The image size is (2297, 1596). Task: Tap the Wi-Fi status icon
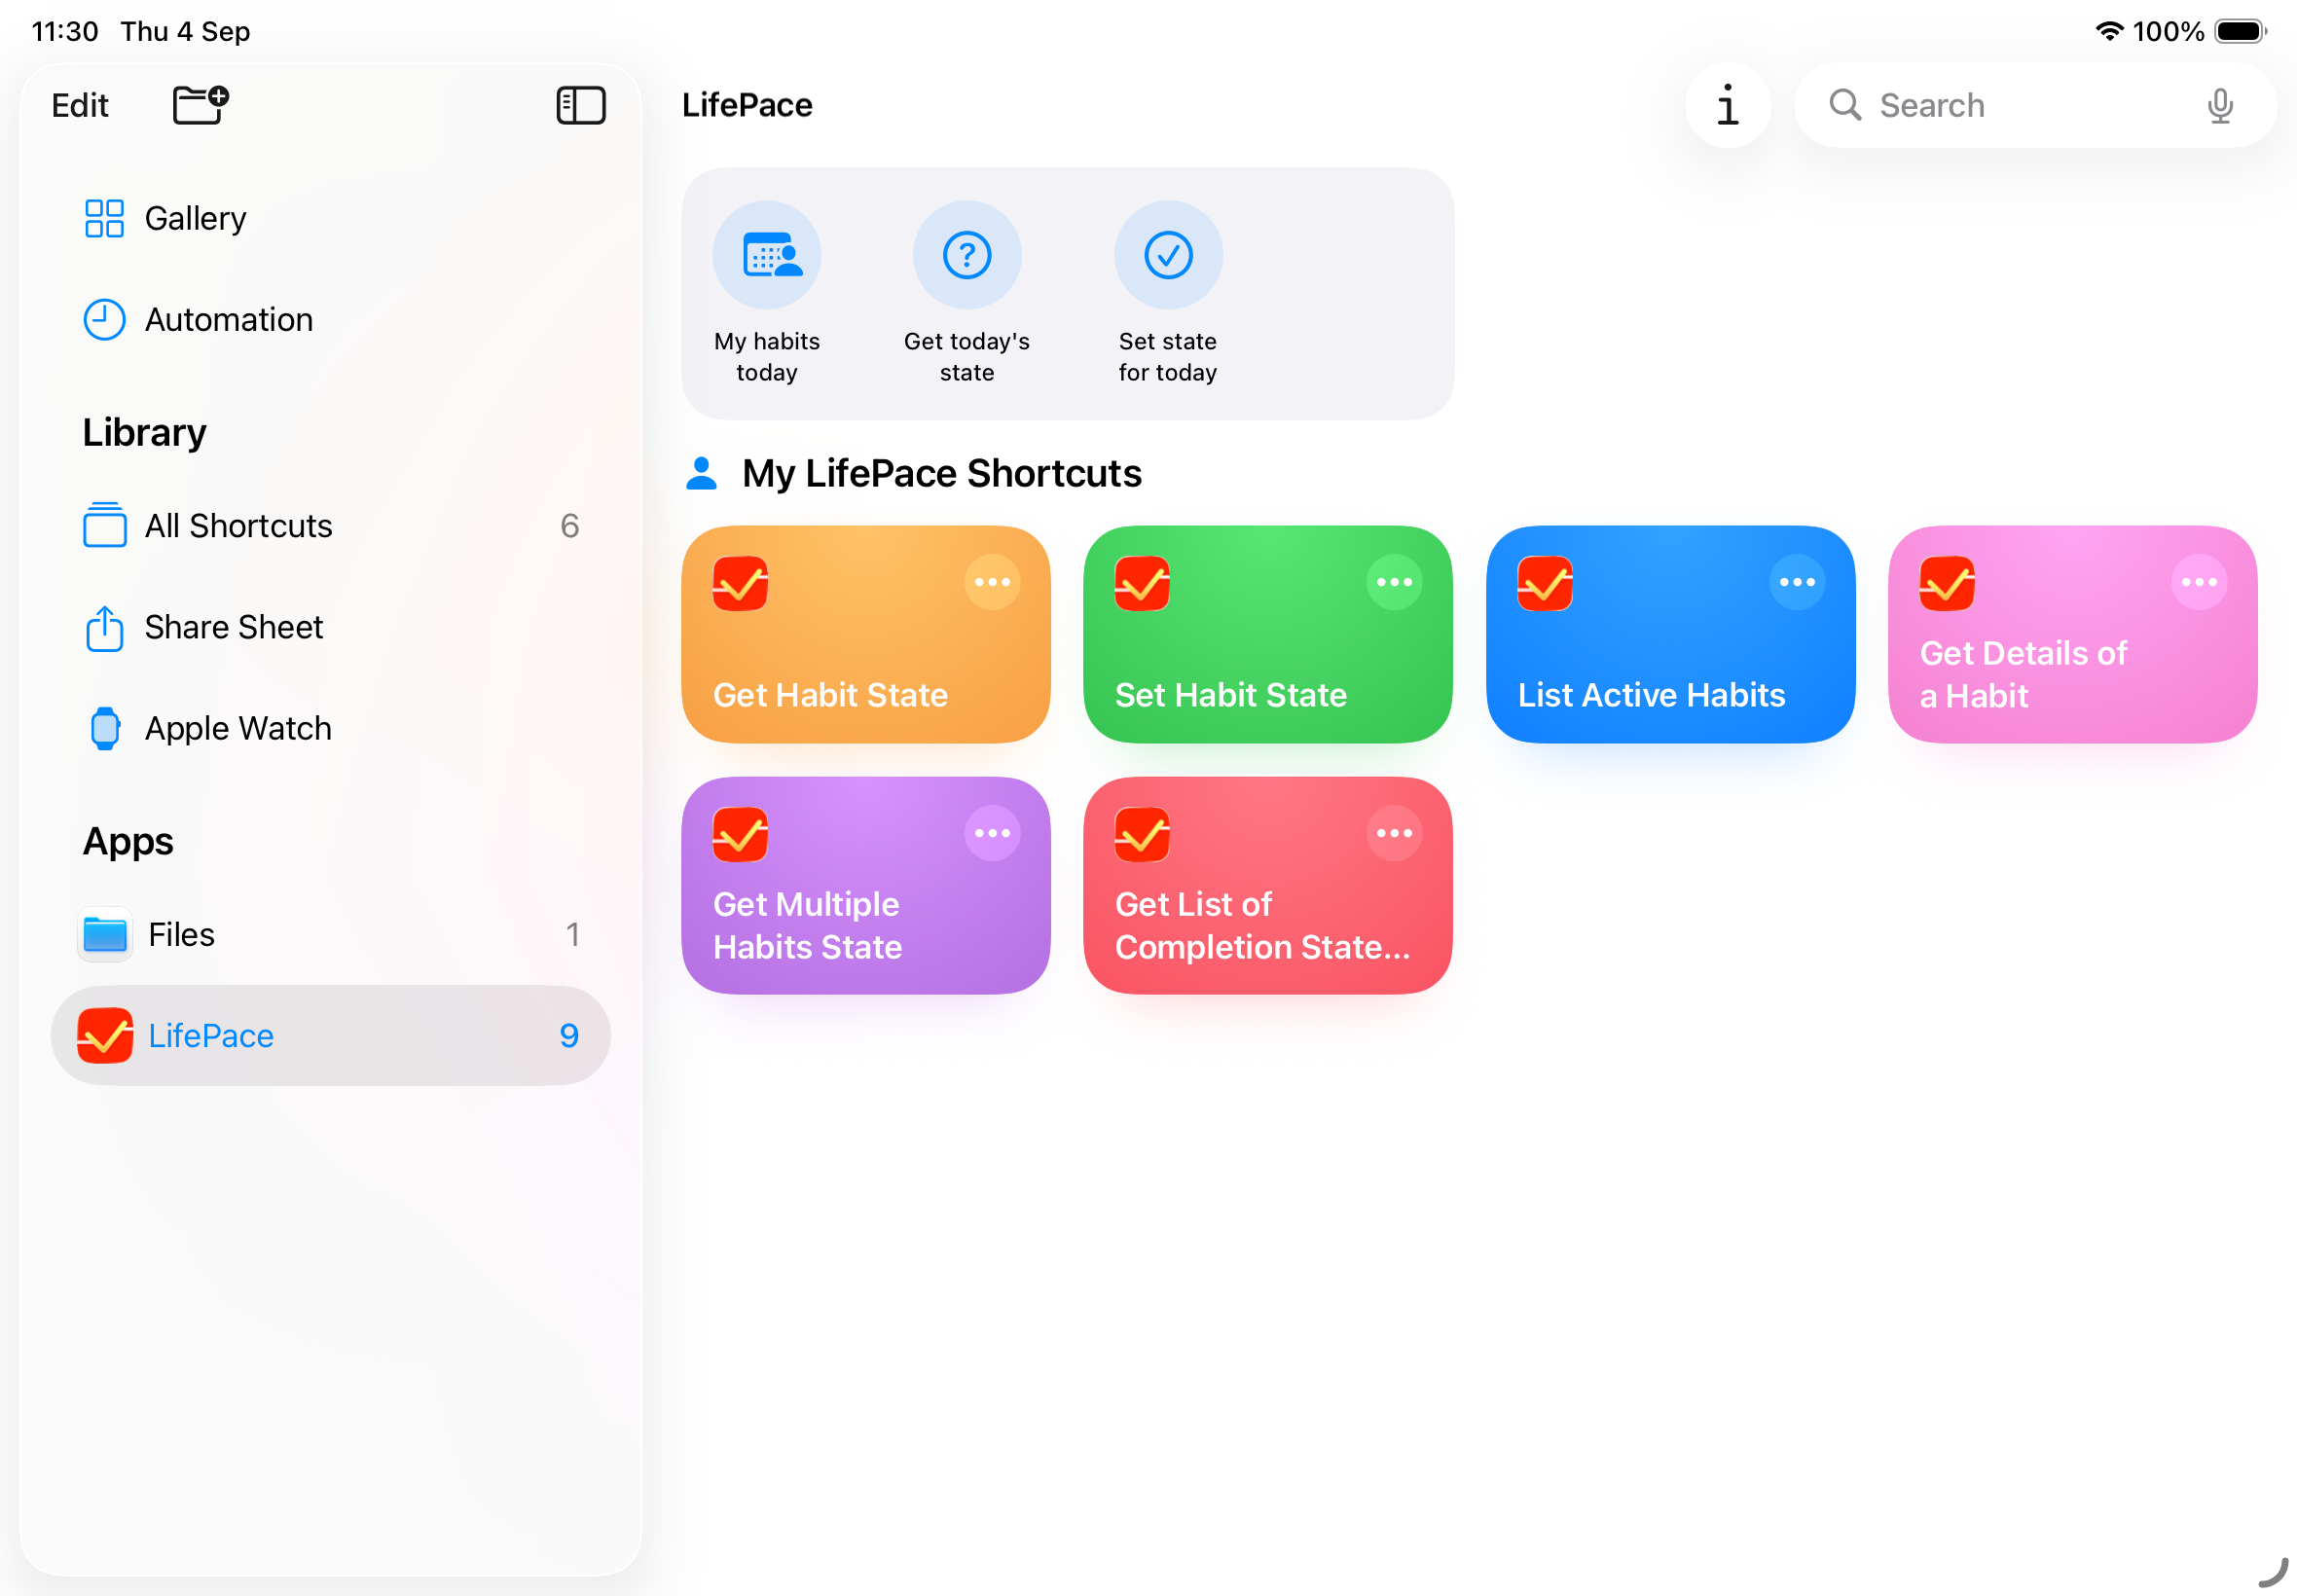(2108, 31)
